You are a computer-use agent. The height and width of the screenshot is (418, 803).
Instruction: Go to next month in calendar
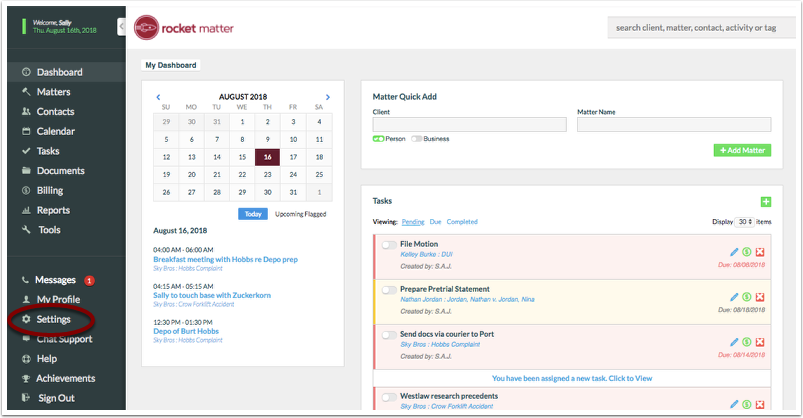(328, 97)
